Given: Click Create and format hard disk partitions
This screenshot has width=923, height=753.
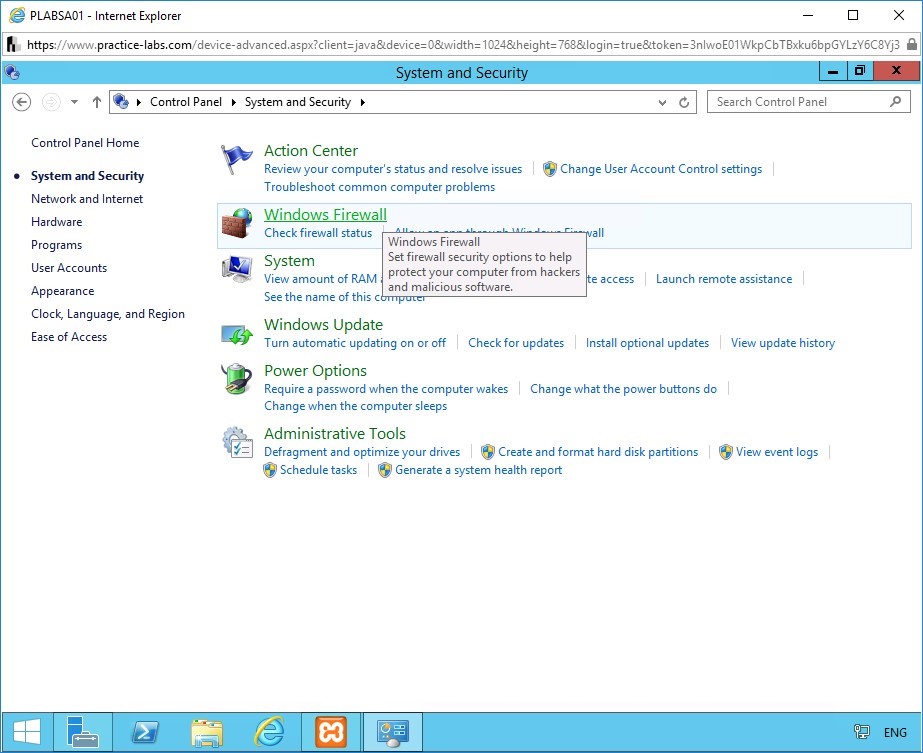Looking at the screenshot, I should (598, 452).
